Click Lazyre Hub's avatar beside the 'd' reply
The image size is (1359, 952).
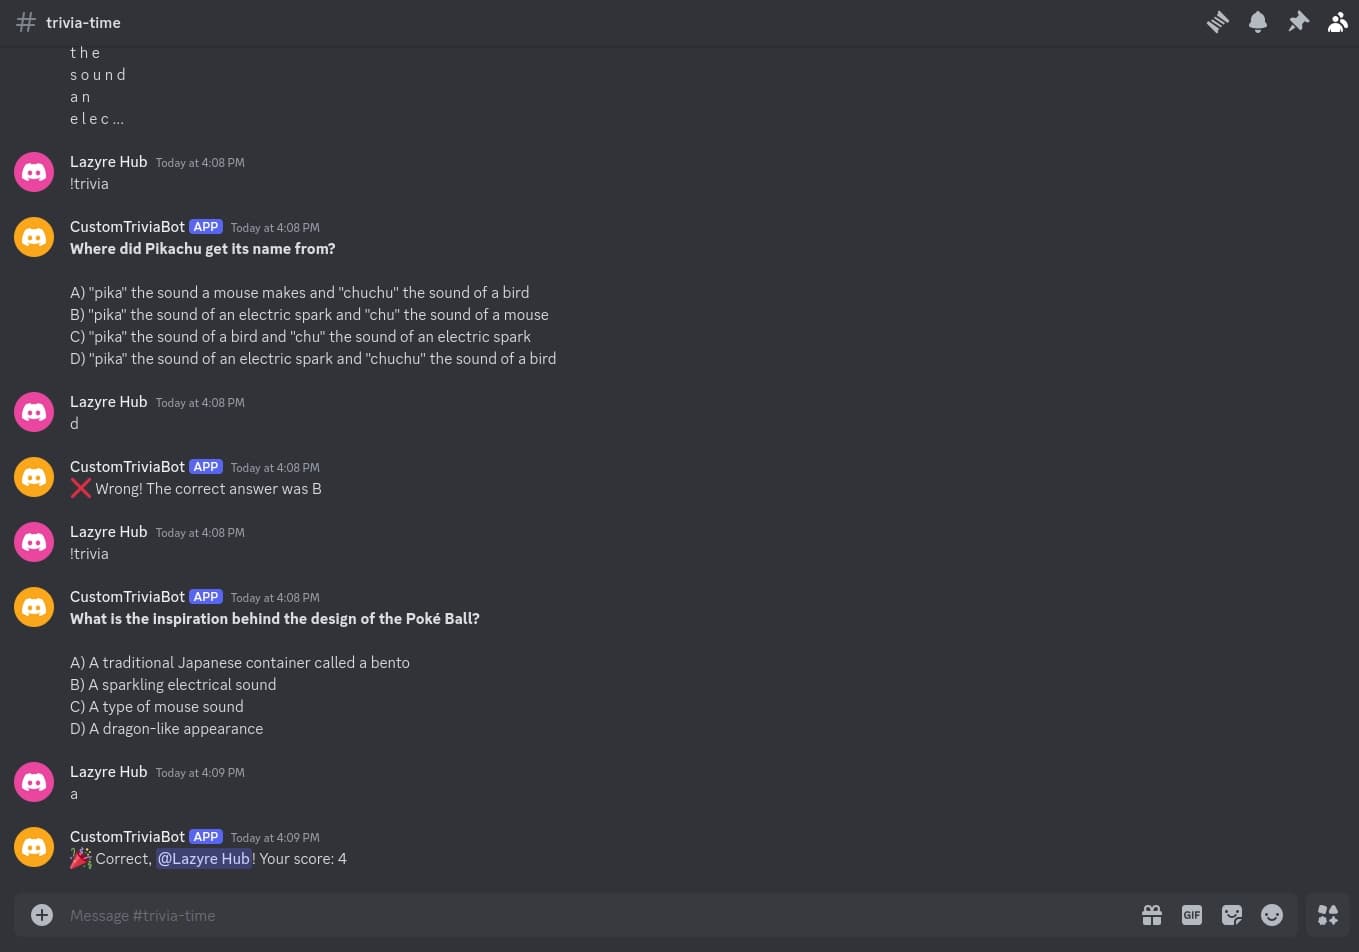tap(34, 411)
